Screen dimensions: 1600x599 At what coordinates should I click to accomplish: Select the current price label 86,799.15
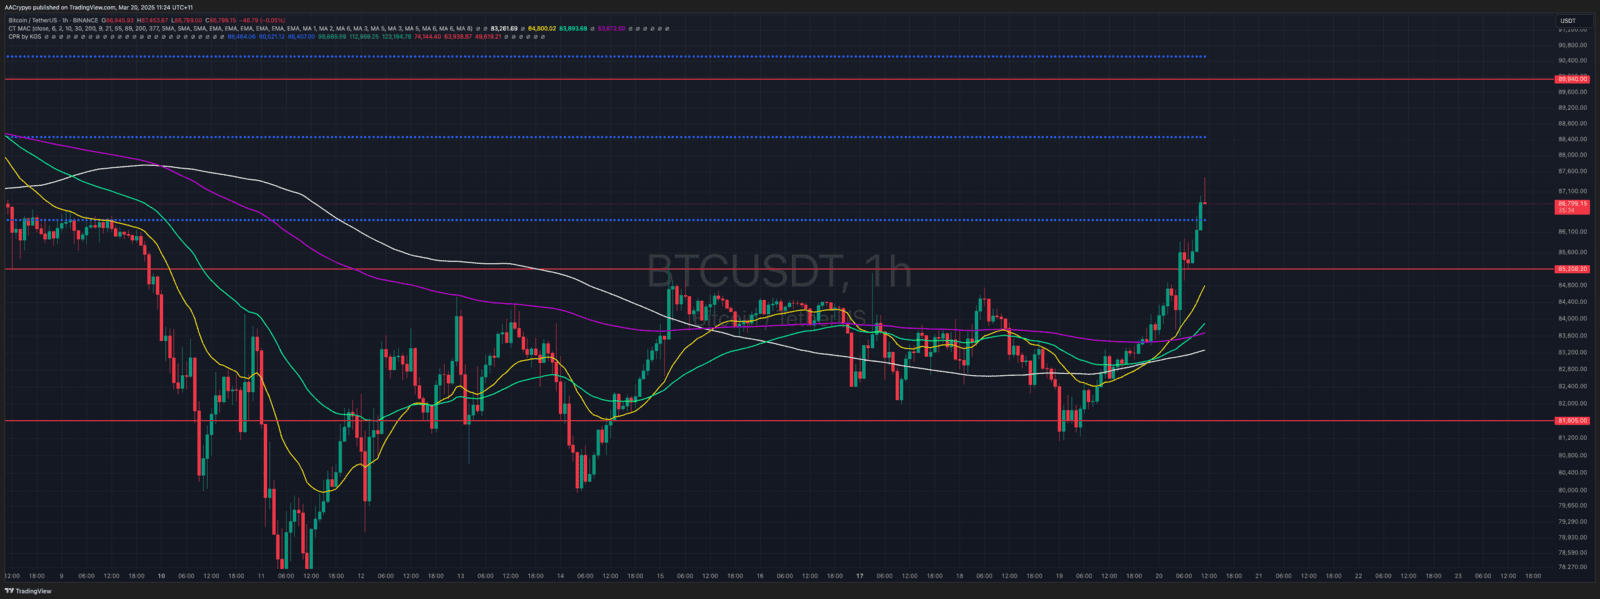click(x=1572, y=204)
